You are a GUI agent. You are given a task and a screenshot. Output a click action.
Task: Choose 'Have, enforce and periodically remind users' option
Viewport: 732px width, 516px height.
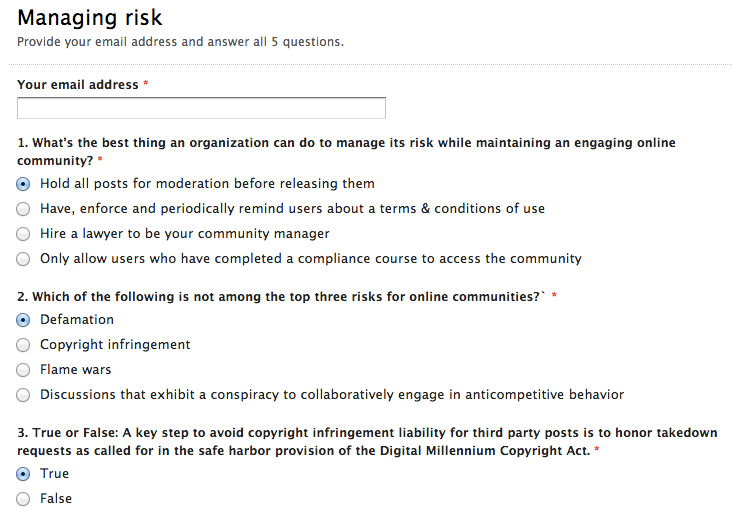click(x=23, y=209)
